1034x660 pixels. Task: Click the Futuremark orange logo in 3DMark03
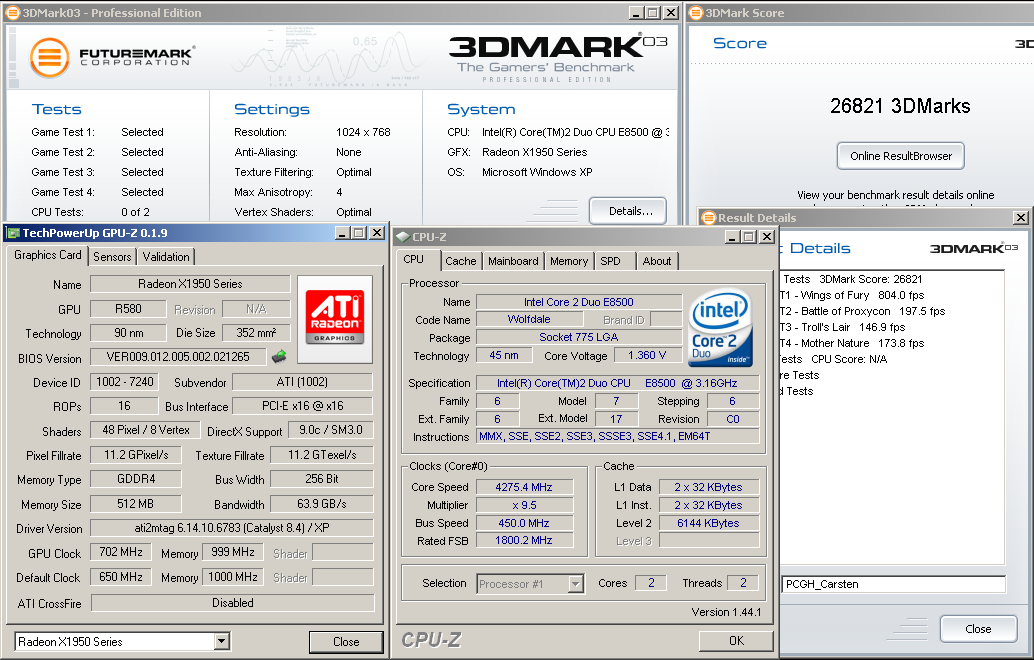(49, 57)
